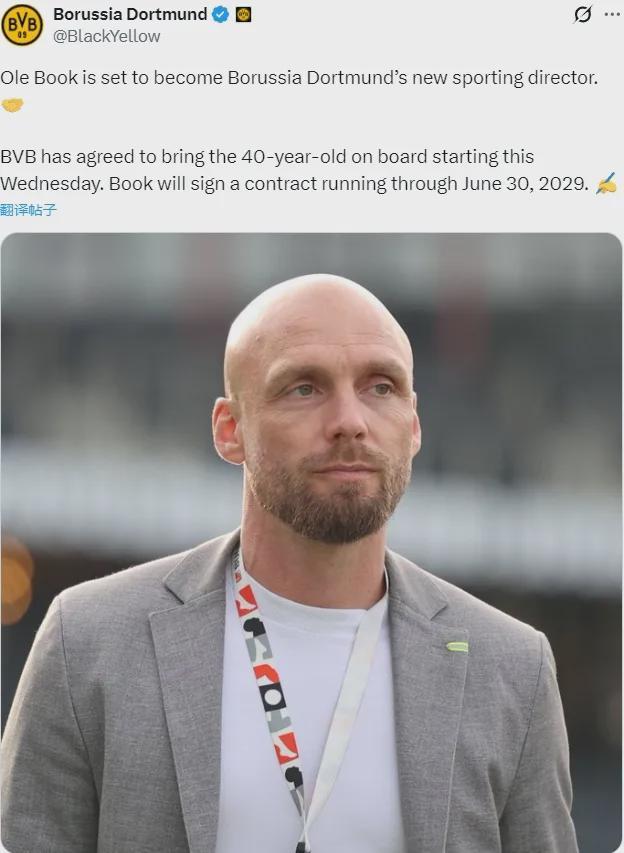The image size is (624, 853).
Task: Click the writing hand emoji after 2029
Action: click(606, 183)
